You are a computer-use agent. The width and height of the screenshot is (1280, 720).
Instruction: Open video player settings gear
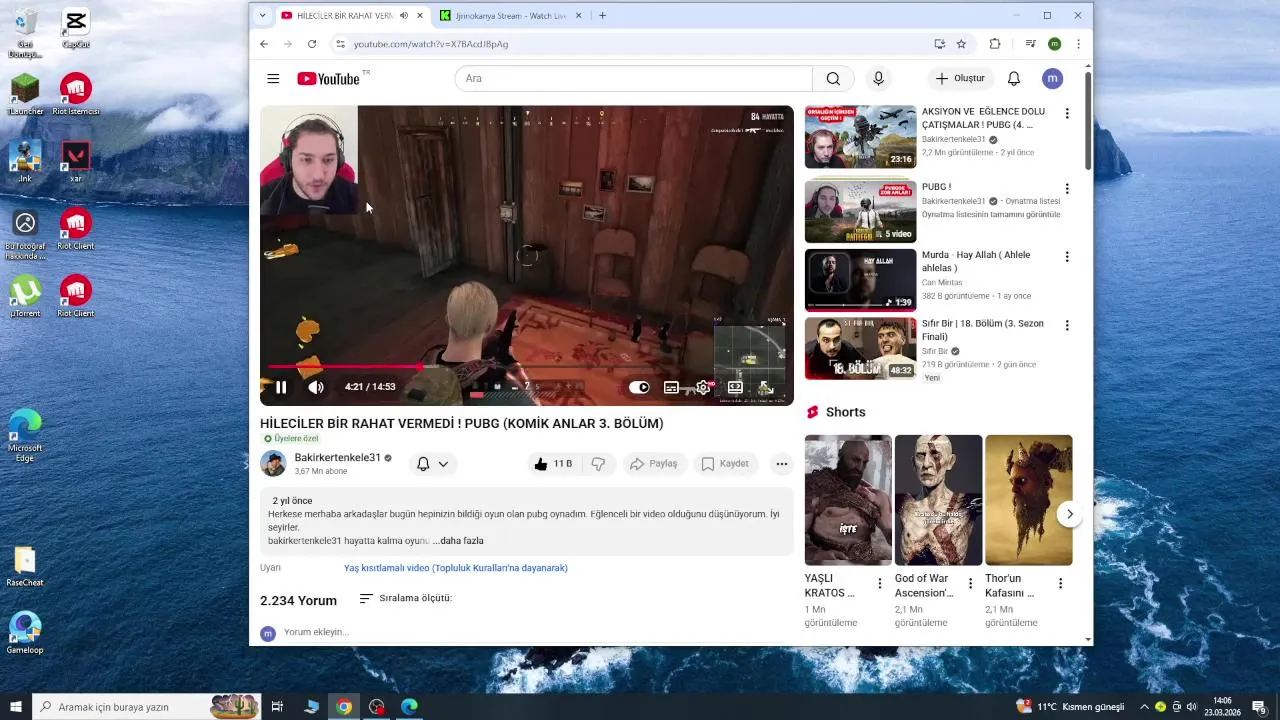[x=703, y=387]
